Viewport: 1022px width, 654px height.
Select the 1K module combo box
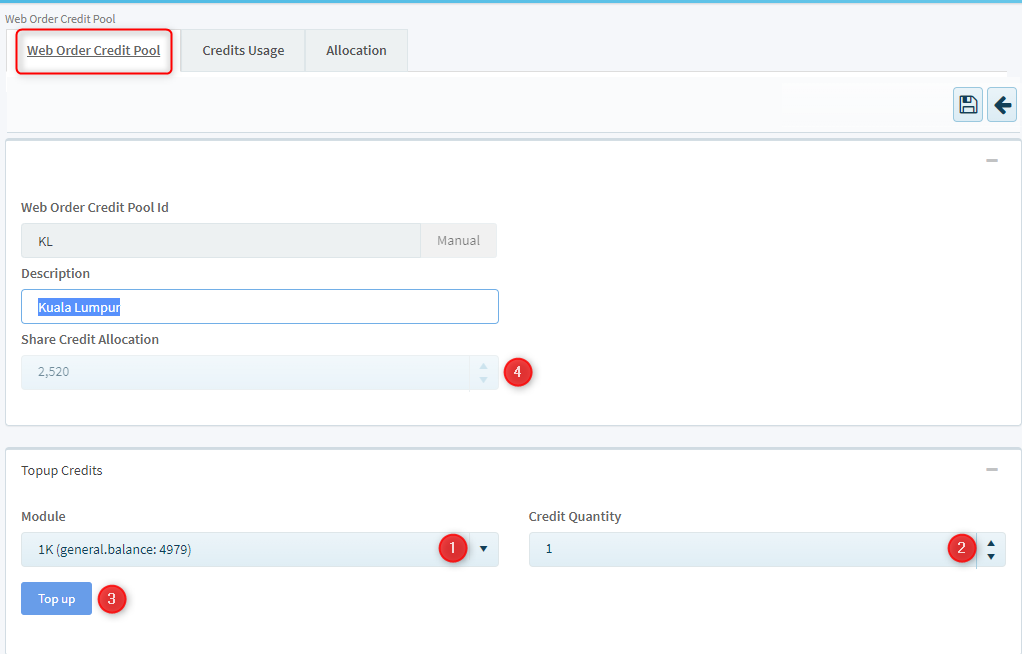(x=230, y=549)
